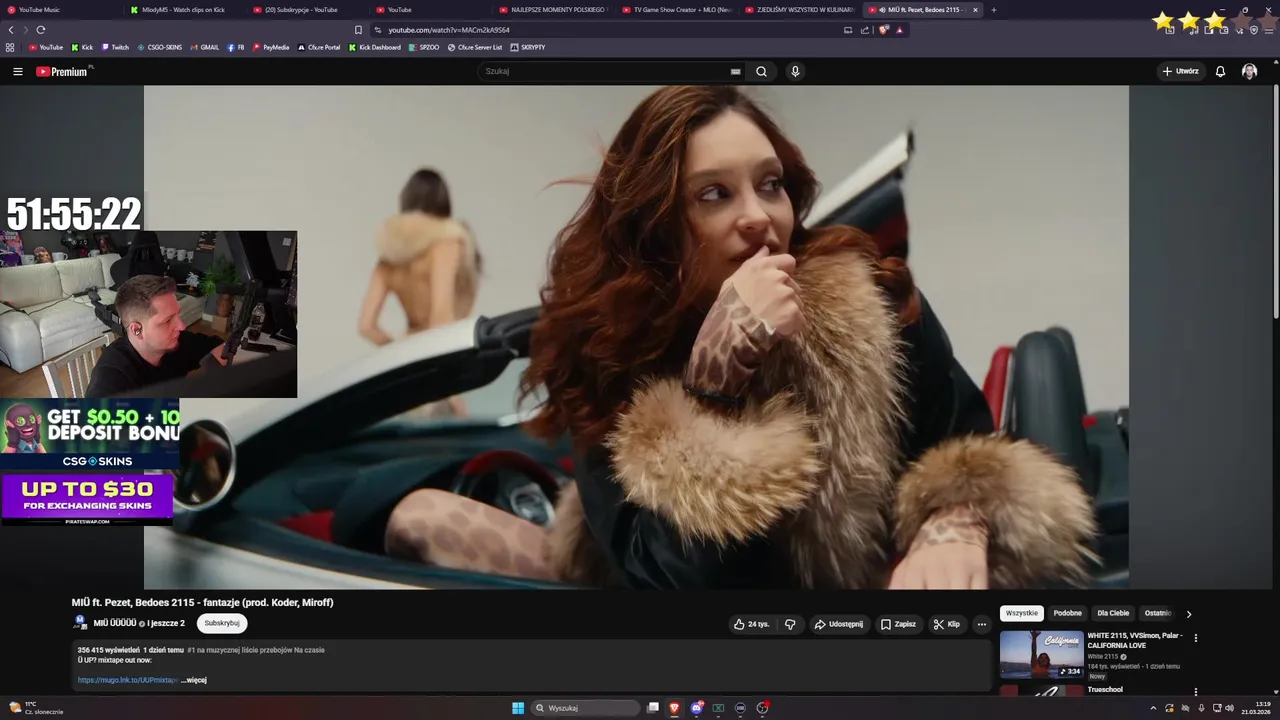Expand description with ...więcej
Viewport: 1280px width, 720px height.
point(194,680)
